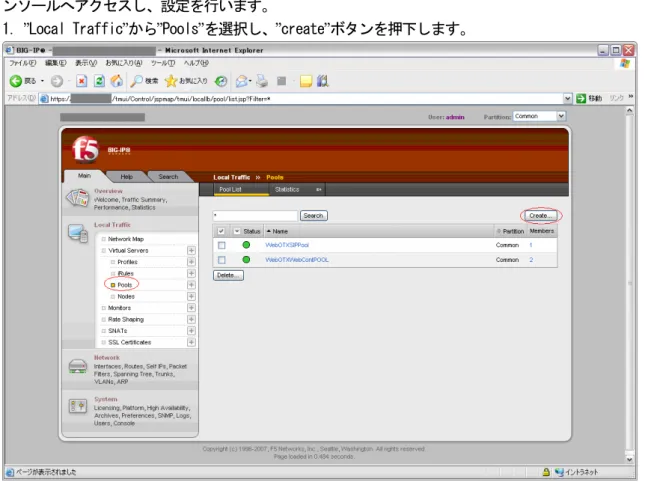Open the address bar history dropdown
This screenshot has height=482, width=645.
(x=567, y=98)
